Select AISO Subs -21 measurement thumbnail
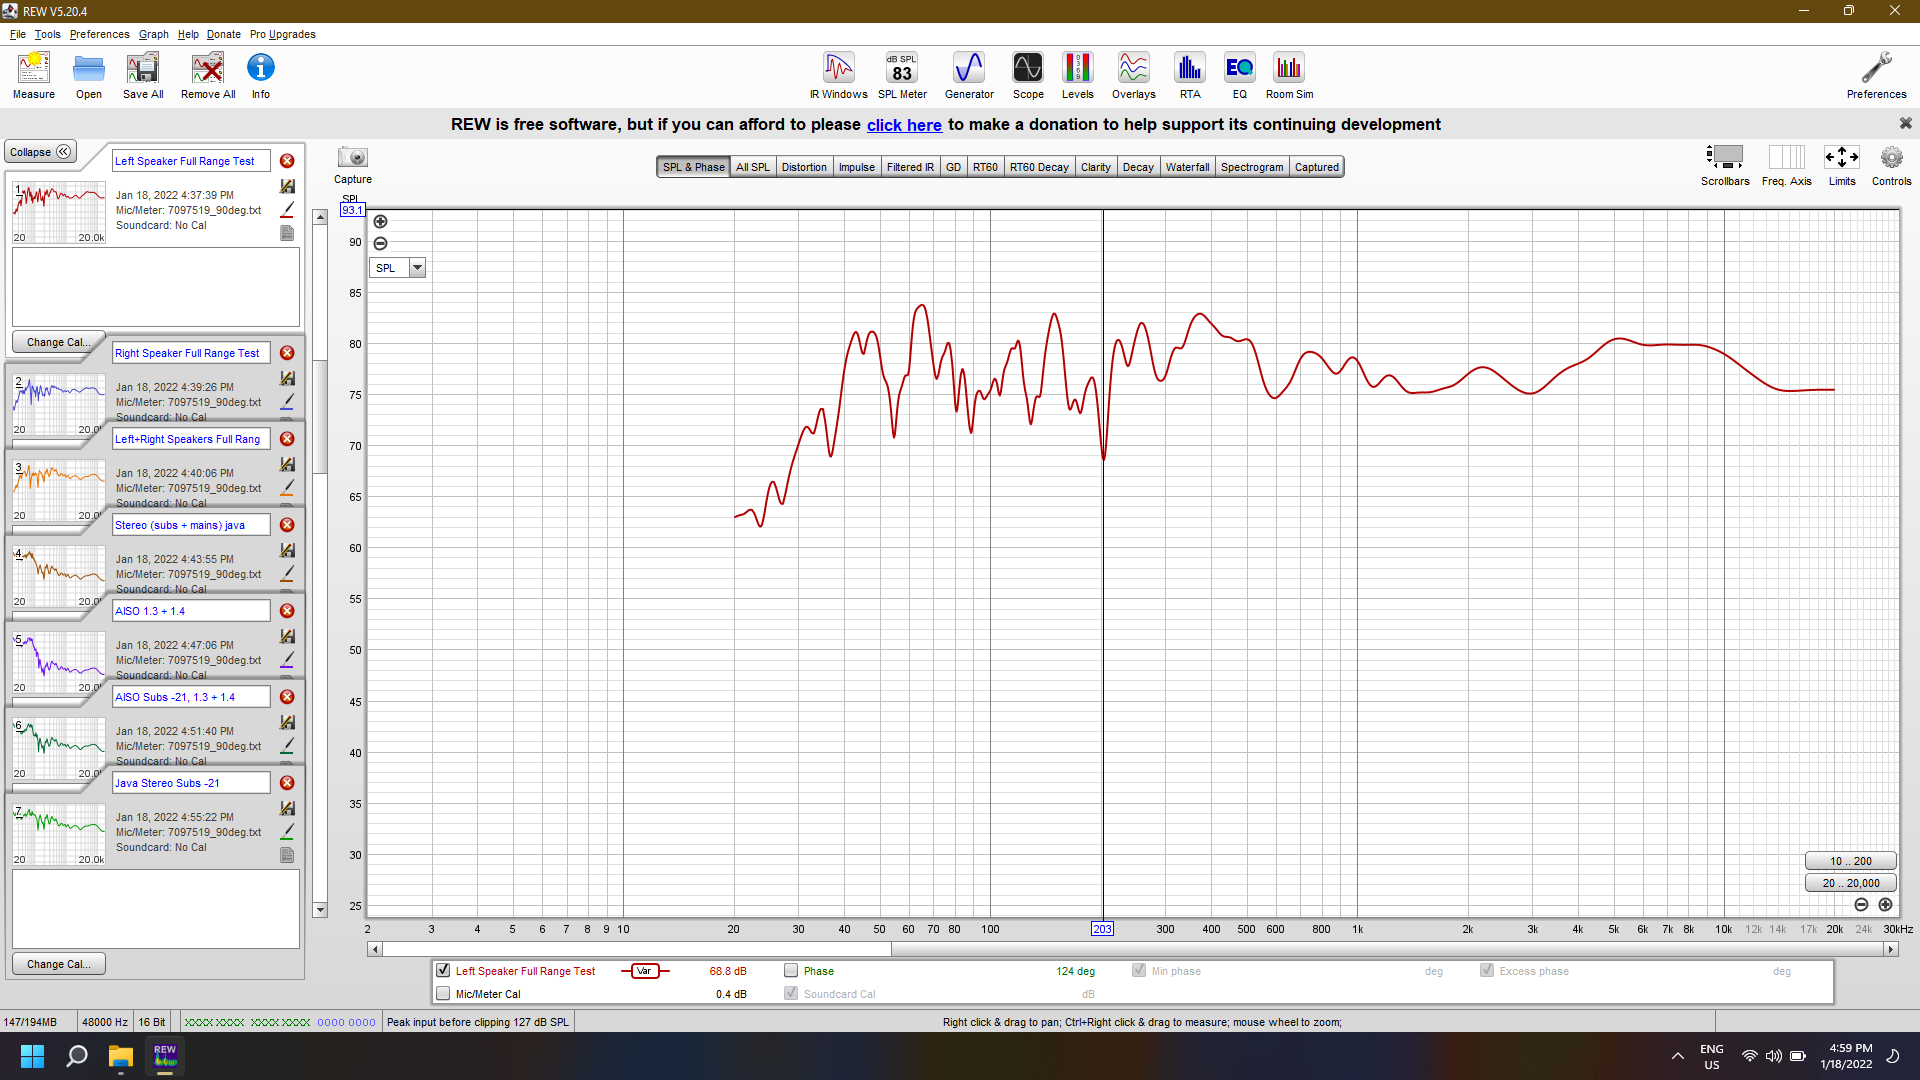 pos(59,748)
